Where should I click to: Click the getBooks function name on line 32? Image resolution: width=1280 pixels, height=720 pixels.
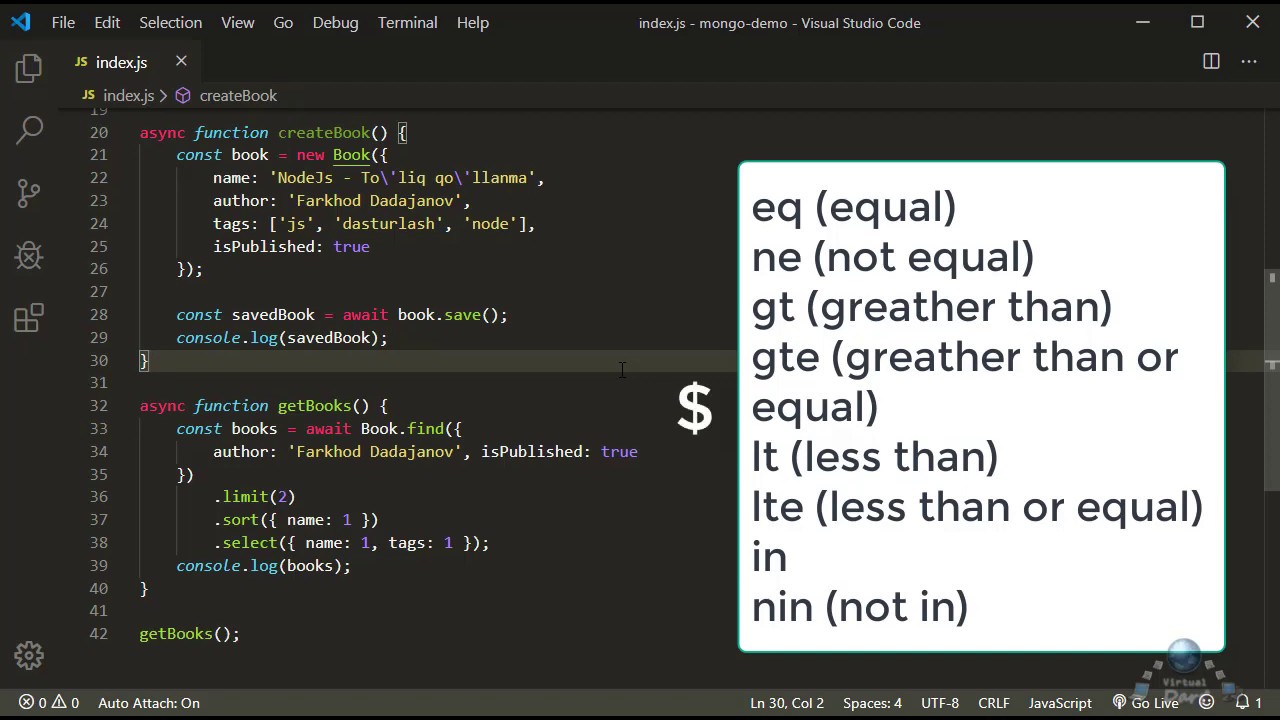314,406
